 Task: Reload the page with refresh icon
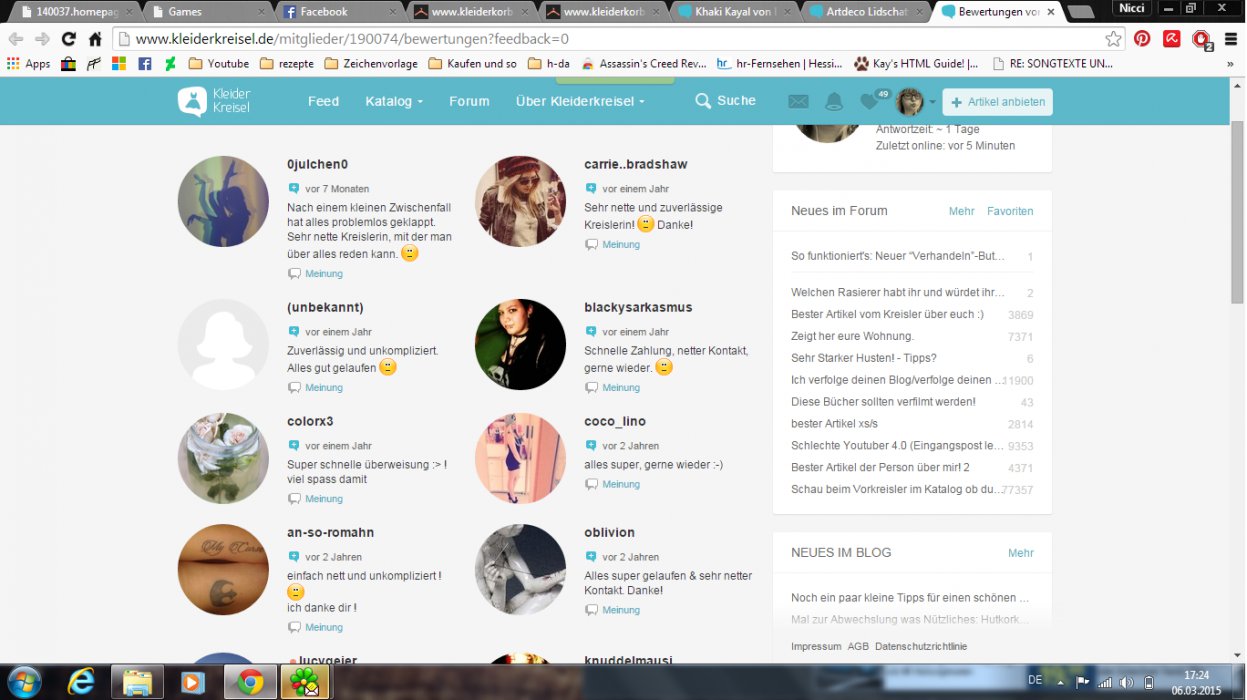click(x=68, y=39)
